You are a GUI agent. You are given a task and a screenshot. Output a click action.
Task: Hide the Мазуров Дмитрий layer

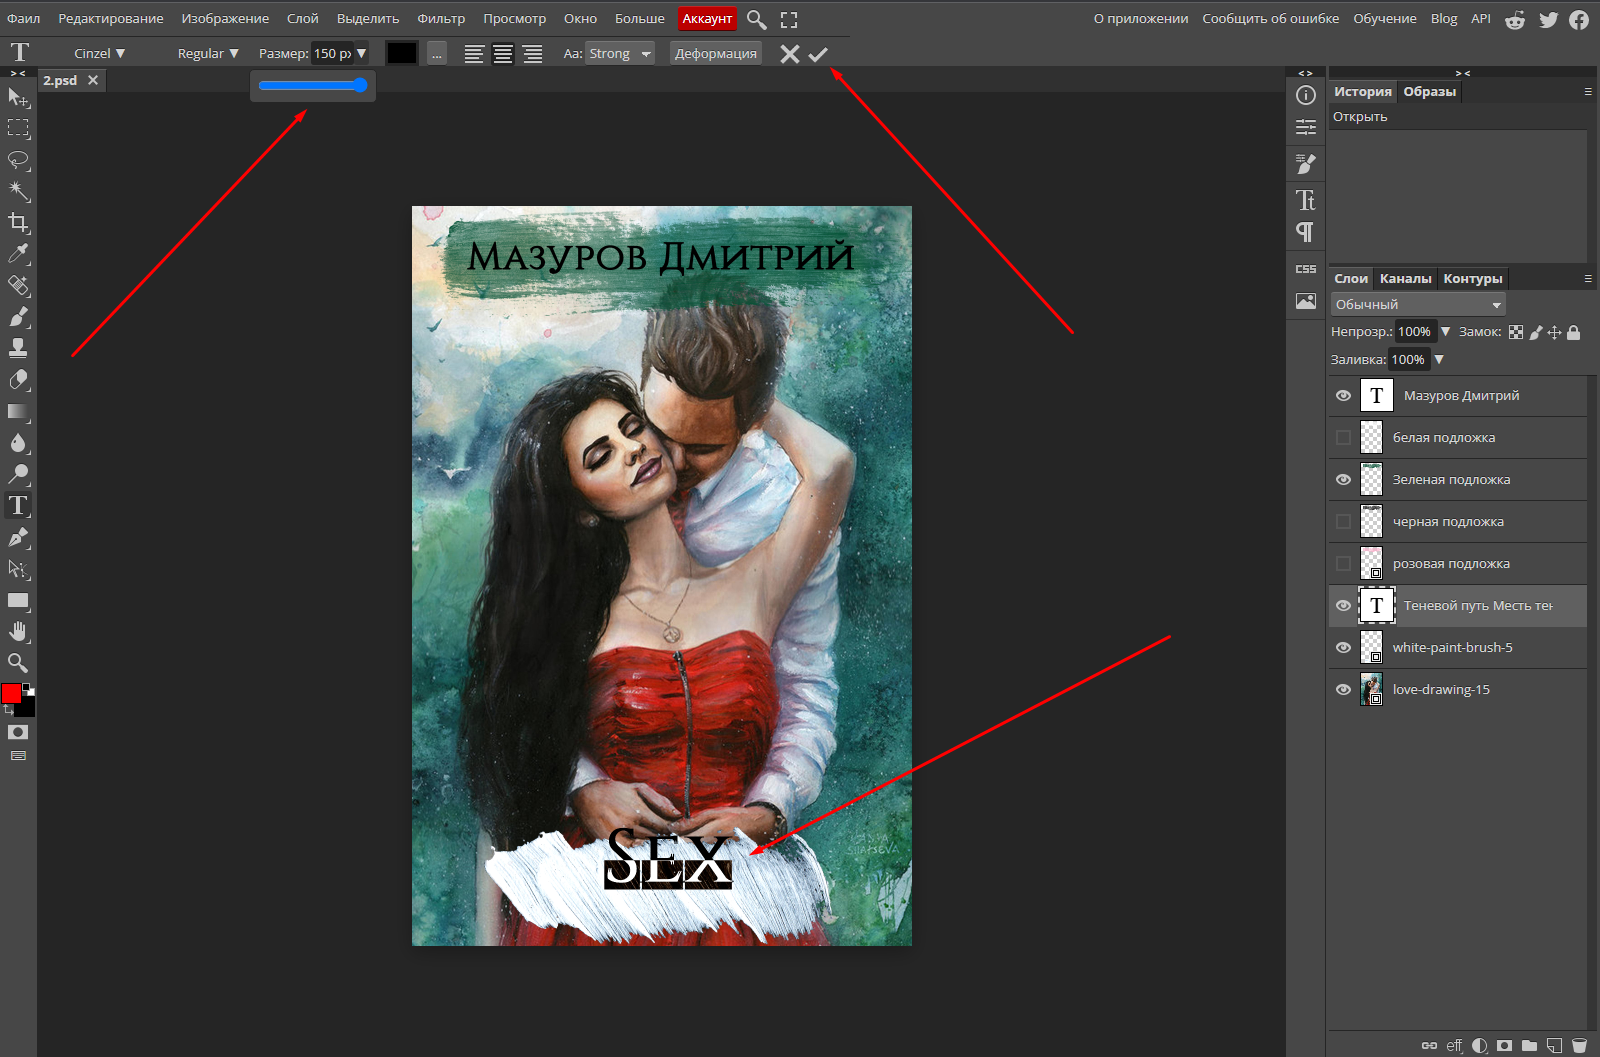point(1343,396)
